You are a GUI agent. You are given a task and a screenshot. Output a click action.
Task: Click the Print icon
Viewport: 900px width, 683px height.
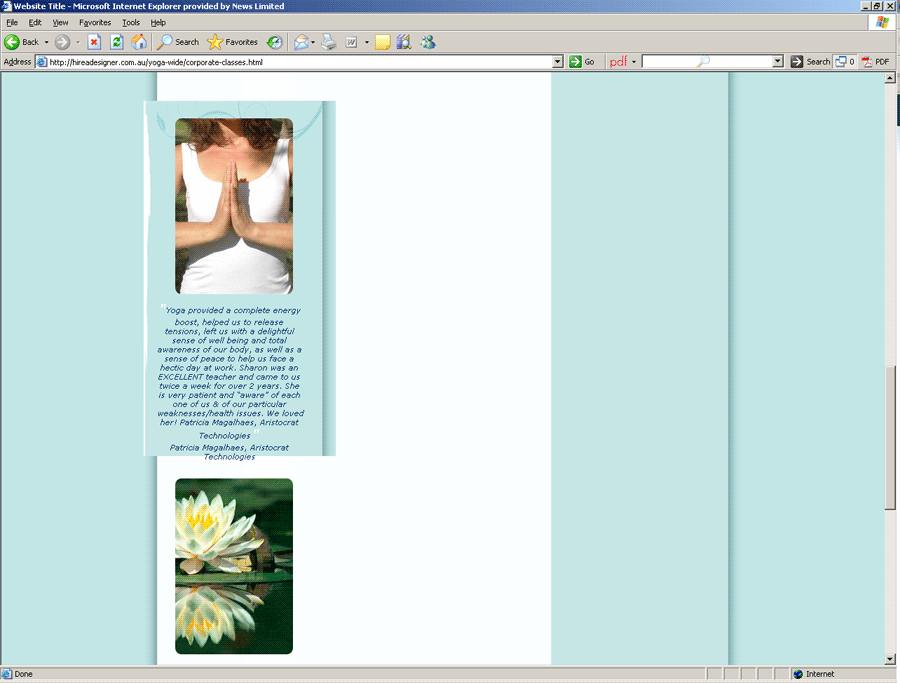[x=329, y=42]
